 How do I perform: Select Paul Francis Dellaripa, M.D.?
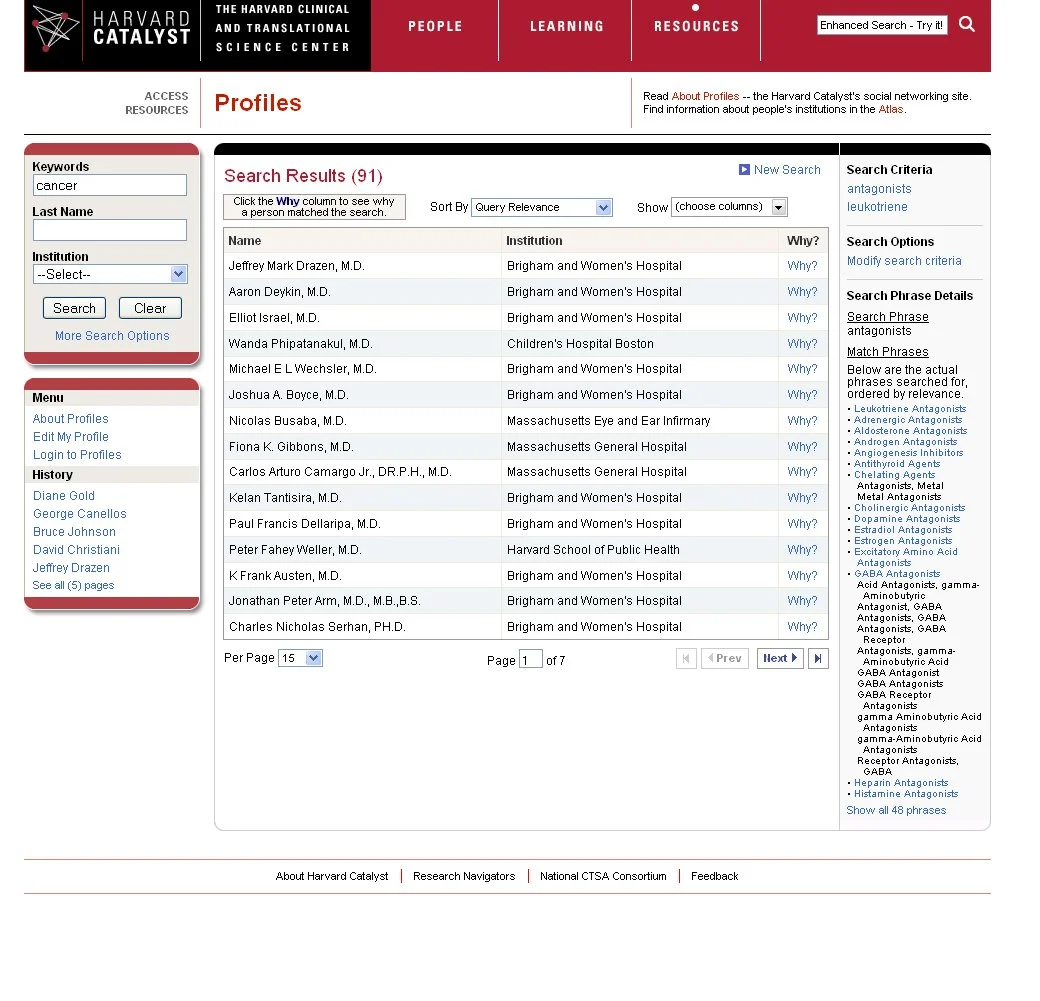[304, 524]
